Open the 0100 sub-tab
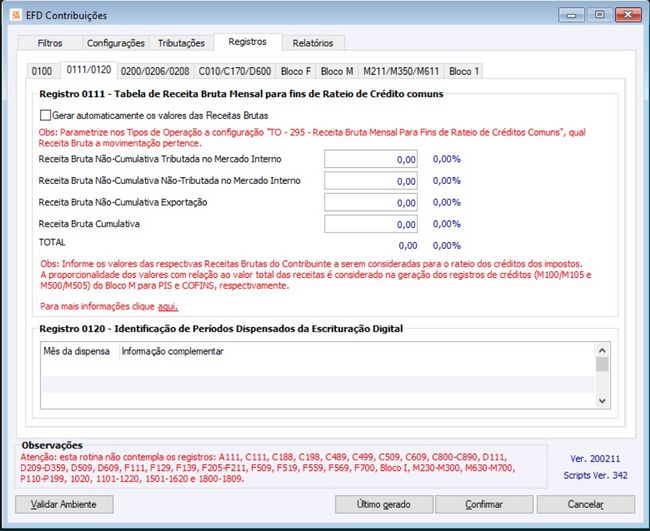This screenshot has height=531, width=650. 42,71
